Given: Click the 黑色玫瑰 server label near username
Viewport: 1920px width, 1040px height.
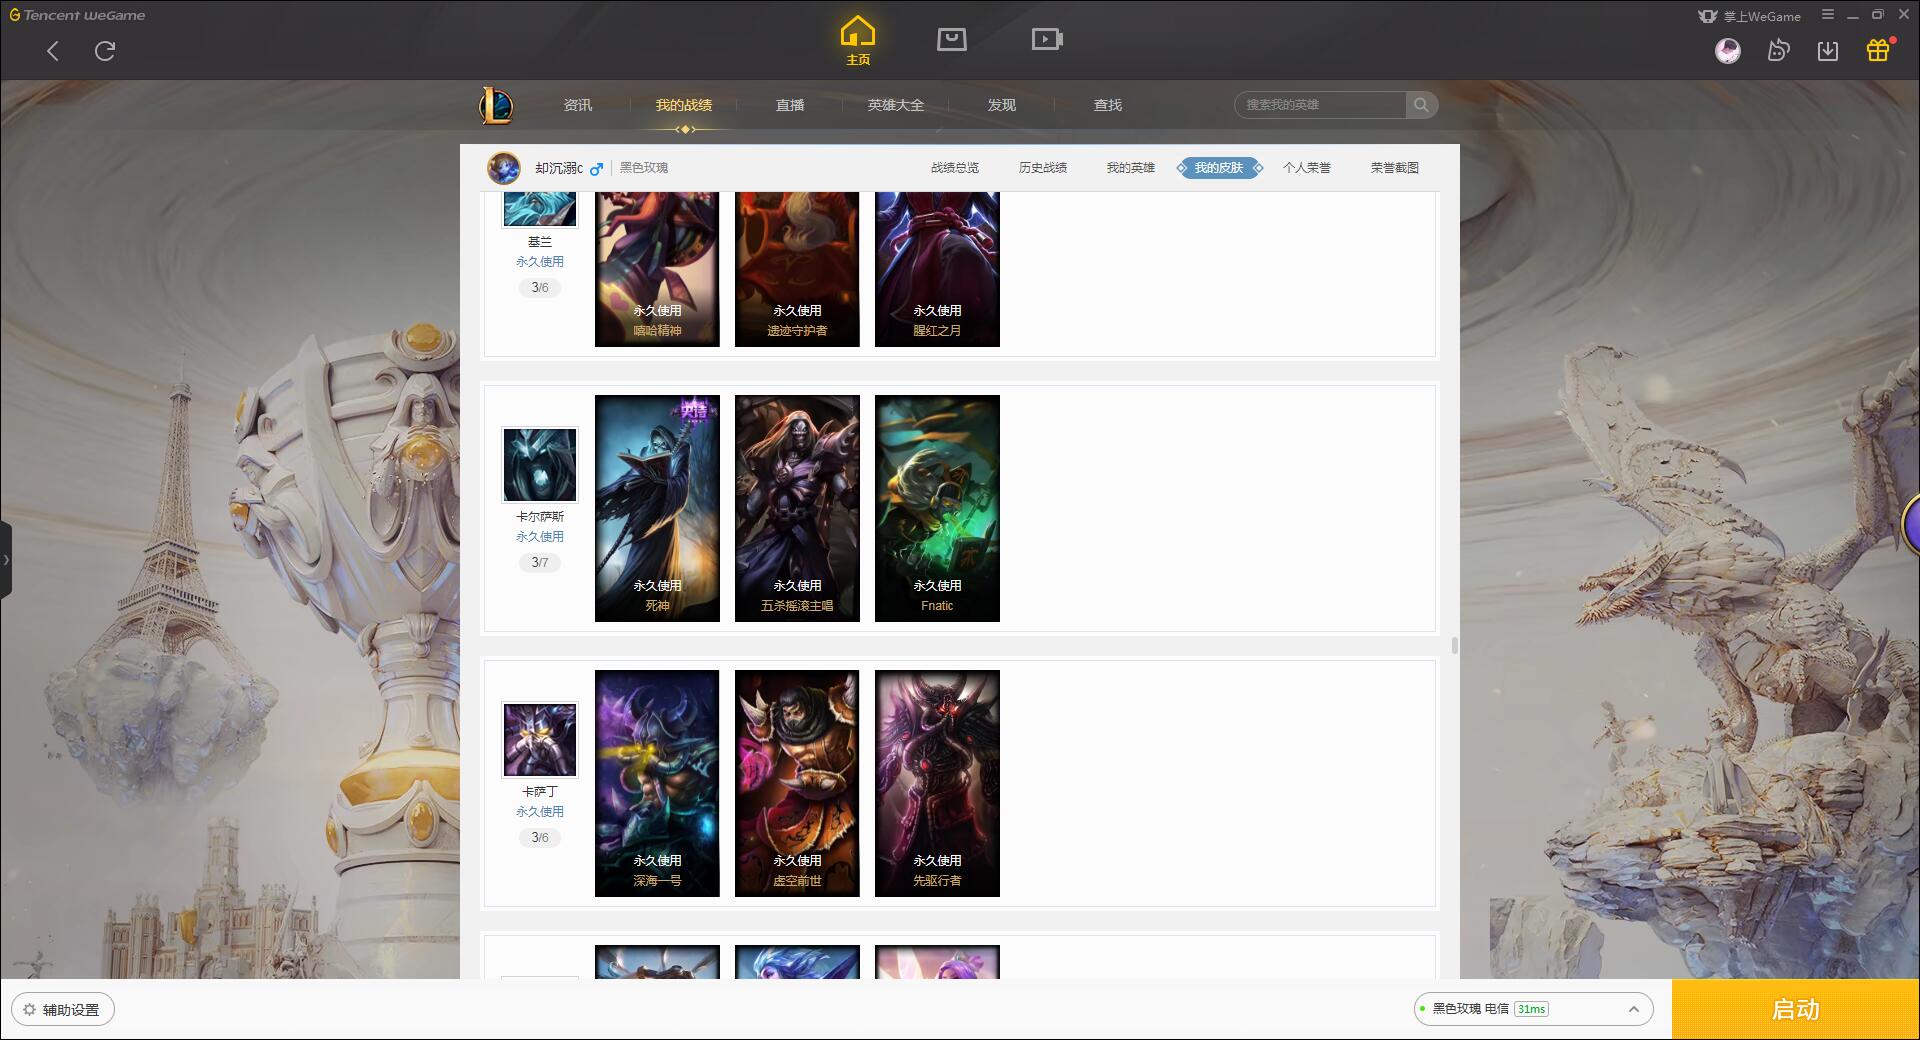Looking at the screenshot, I should pyautogui.click(x=644, y=168).
